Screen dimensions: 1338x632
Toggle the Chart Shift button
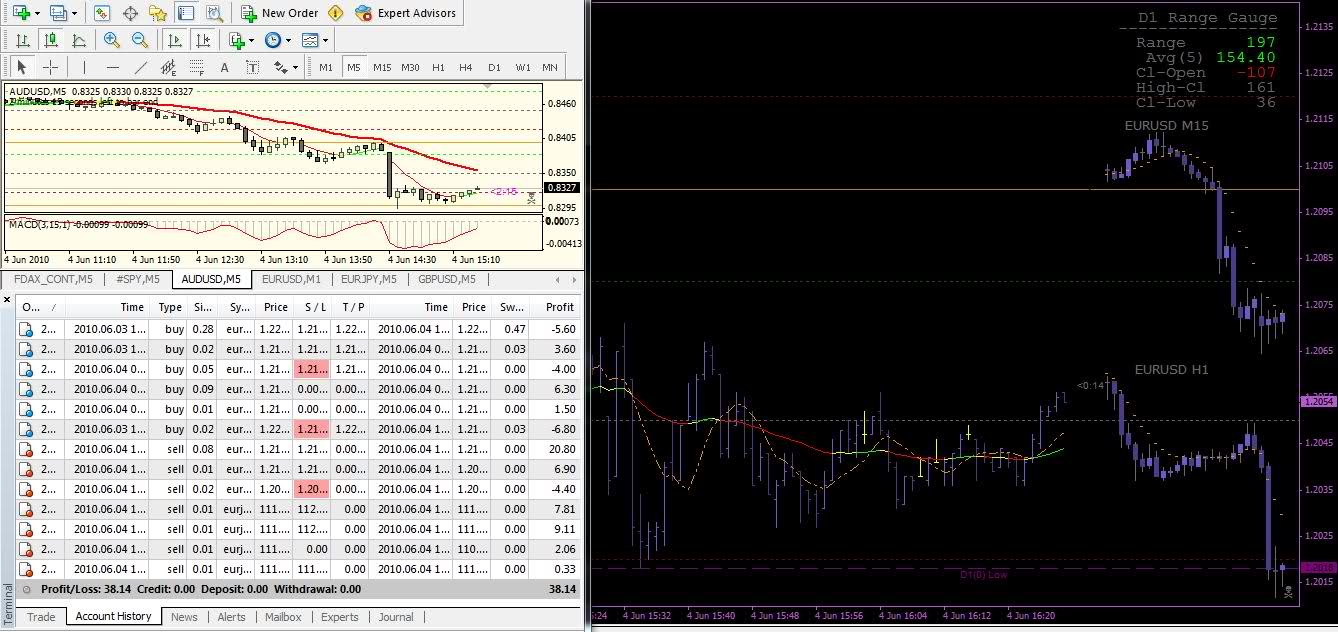point(203,40)
